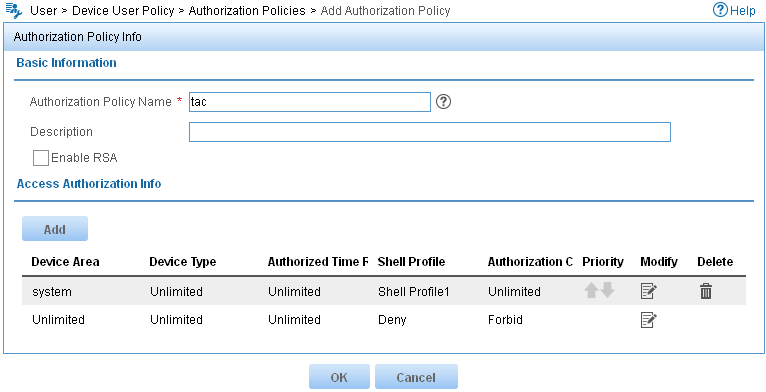Go to Authorization Policies breadcrumb
Screen dimensions: 766x392
coord(247,11)
